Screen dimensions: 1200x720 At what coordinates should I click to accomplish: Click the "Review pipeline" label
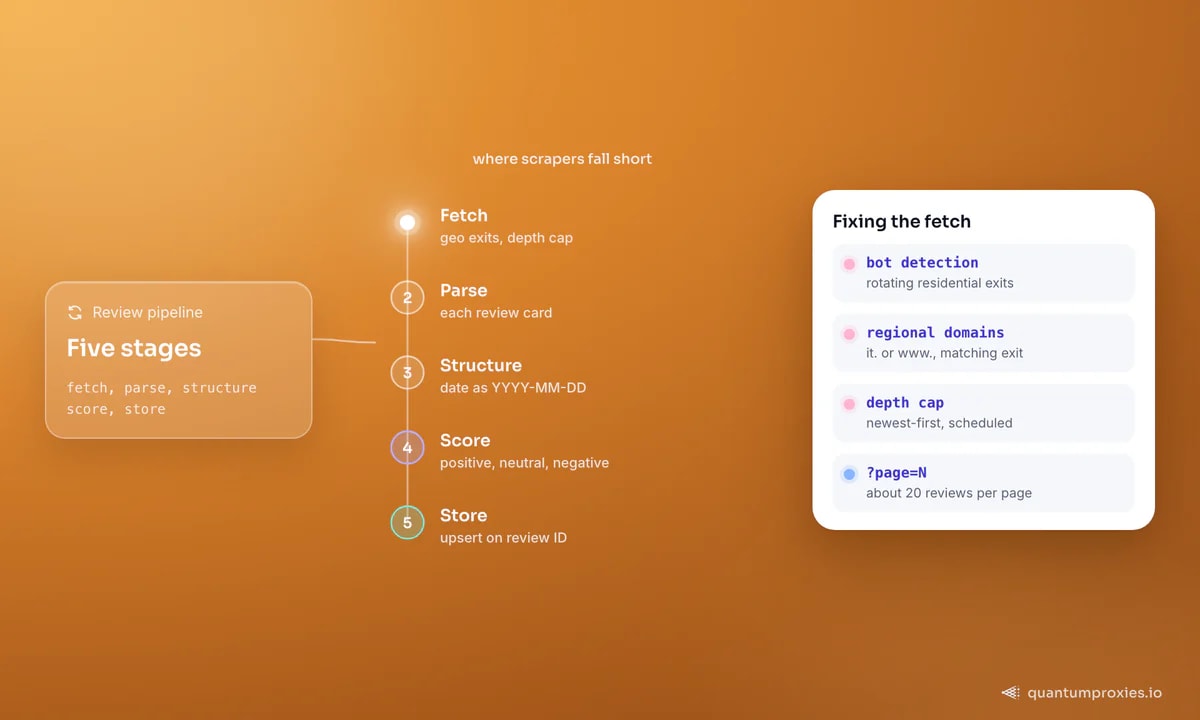coord(147,313)
